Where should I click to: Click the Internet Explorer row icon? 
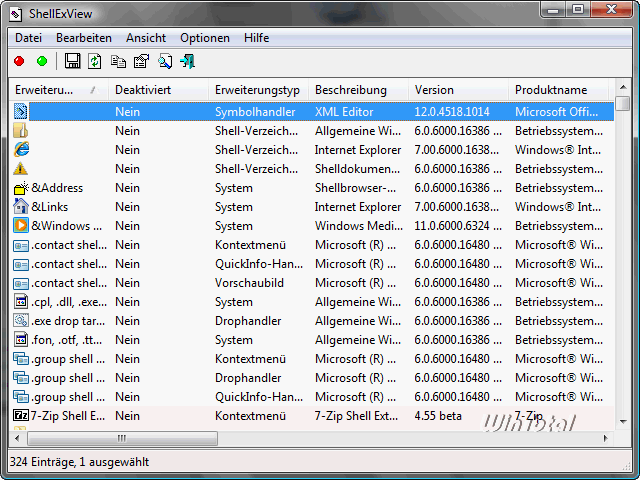click(21, 149)
